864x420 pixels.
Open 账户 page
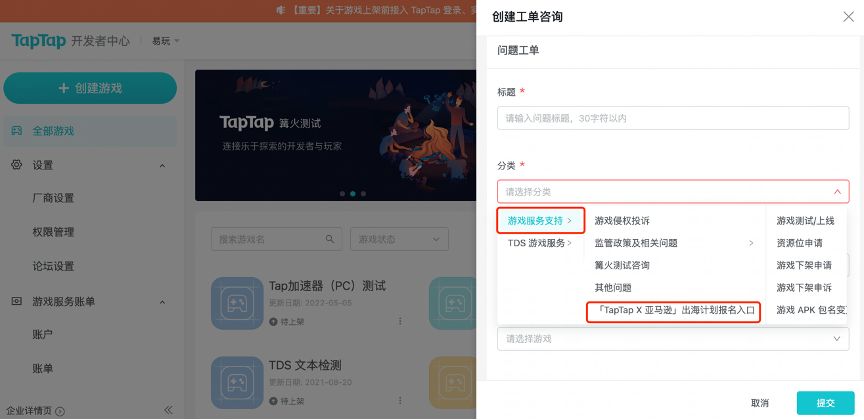(42, 335)
